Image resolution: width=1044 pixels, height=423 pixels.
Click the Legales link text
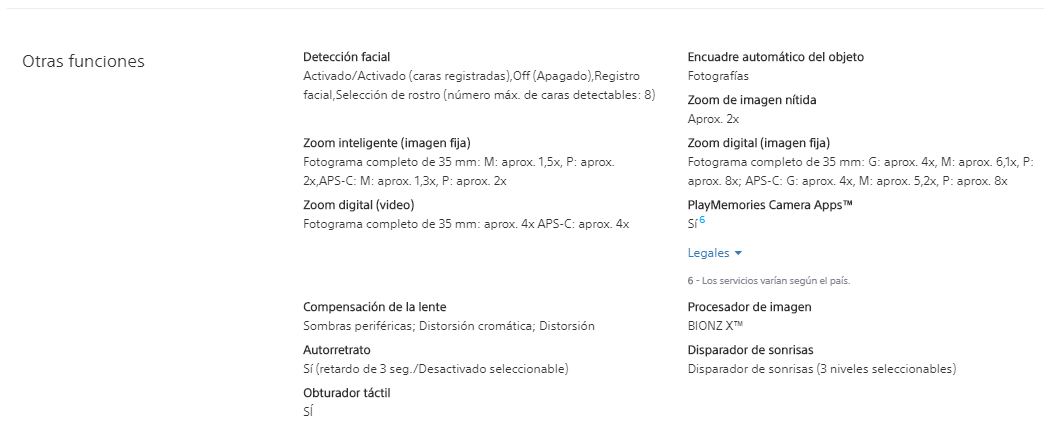coord(708,253)
